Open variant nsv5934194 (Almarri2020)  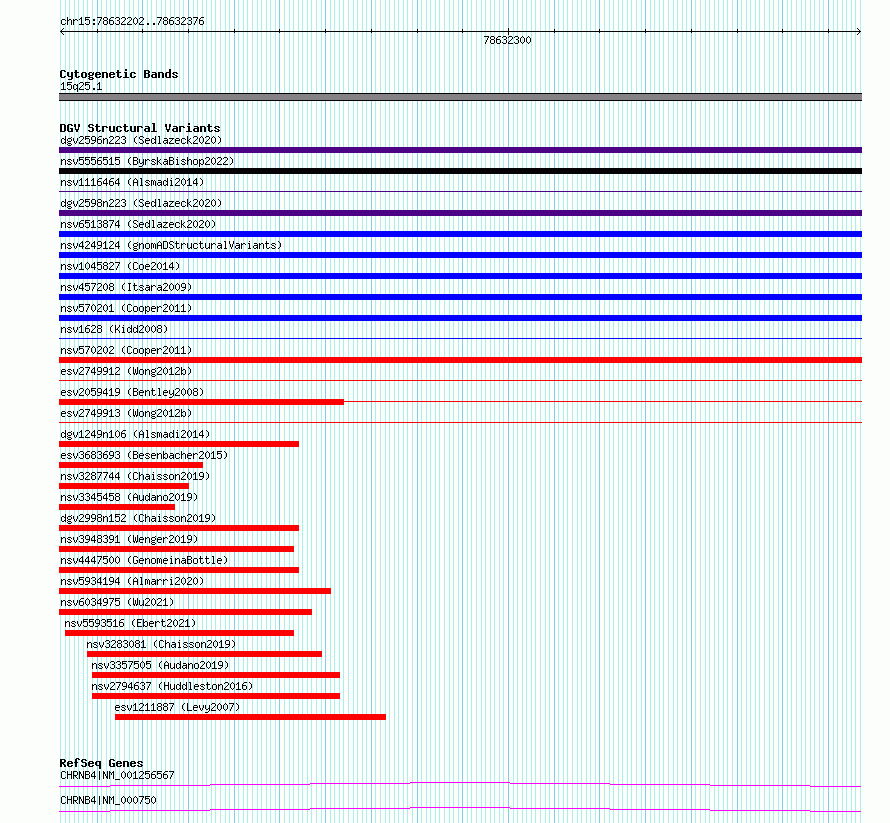click(x=132, y=581)
